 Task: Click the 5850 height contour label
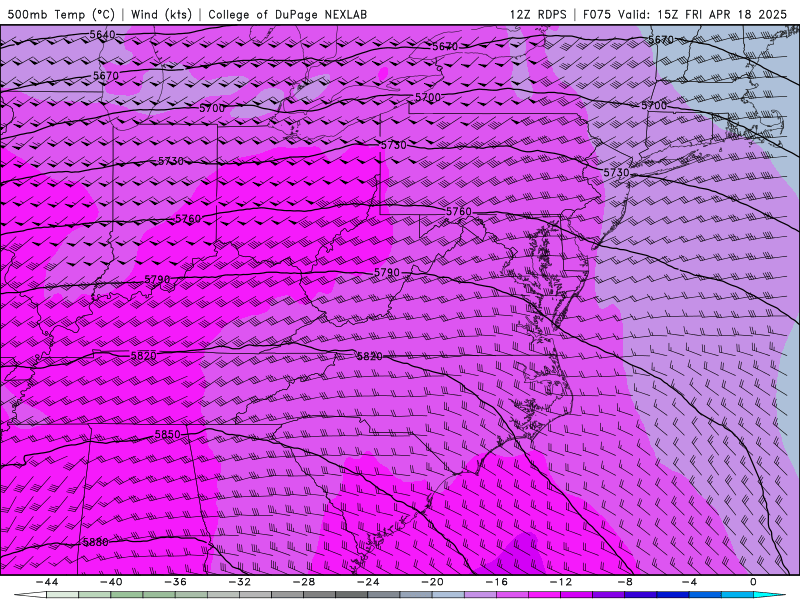click(167, 434)
